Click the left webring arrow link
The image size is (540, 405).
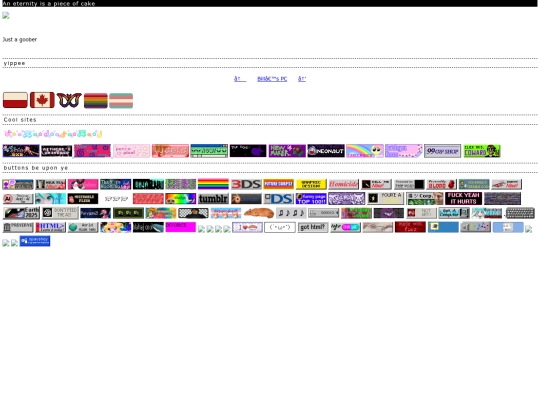pos(240,79)
